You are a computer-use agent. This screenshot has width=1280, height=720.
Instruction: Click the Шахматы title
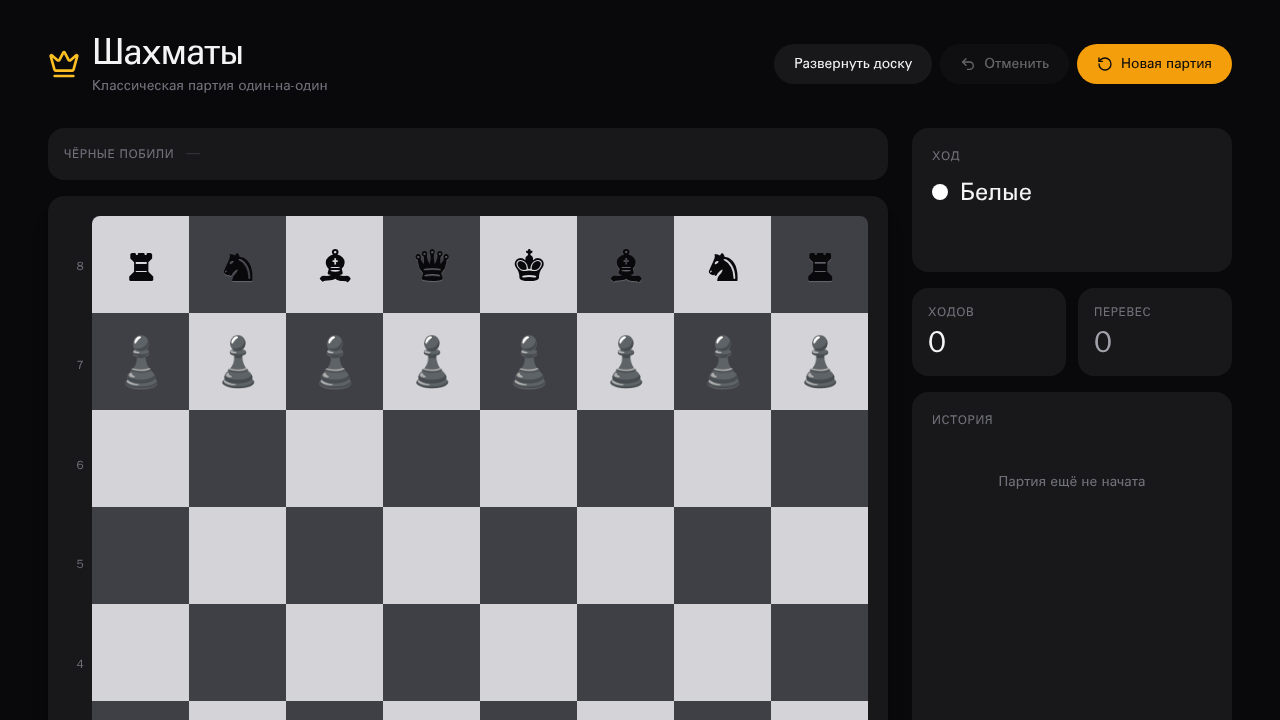[x=168, y=53]
